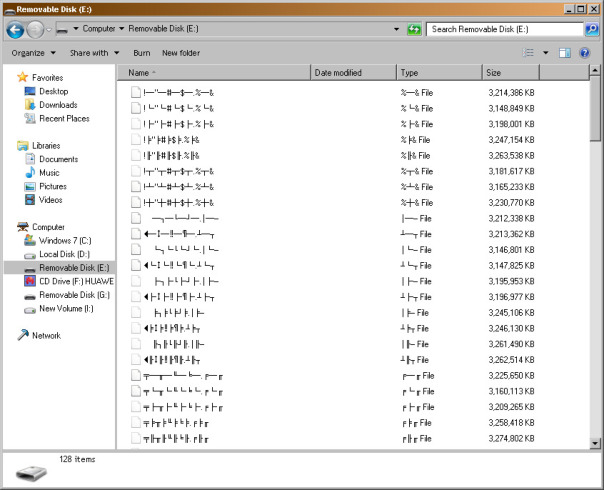Open the Share with menu
This screenshot has width=604, height=490.
(94, 53)
